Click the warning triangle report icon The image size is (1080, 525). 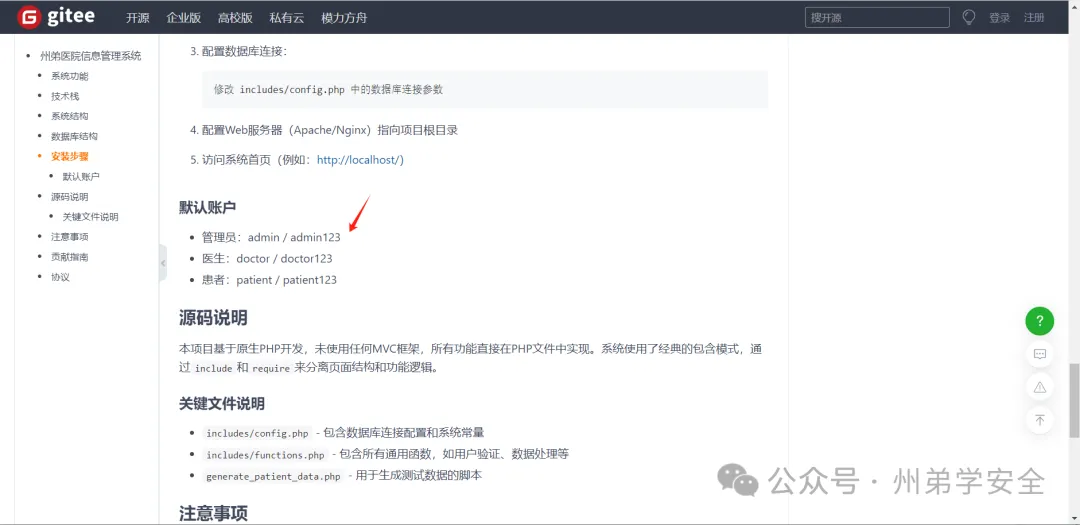click(x=1039, y=387)
